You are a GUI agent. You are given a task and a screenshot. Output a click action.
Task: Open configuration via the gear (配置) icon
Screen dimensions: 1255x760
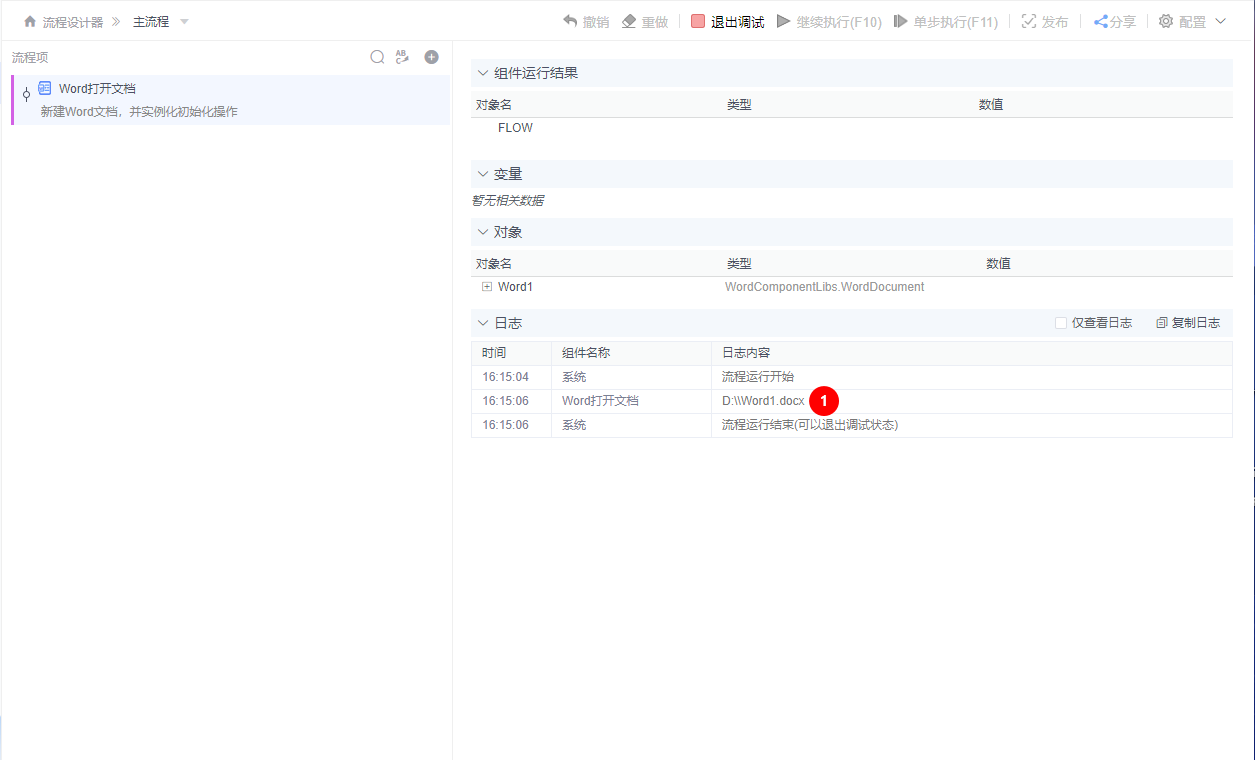(1166, 20)
